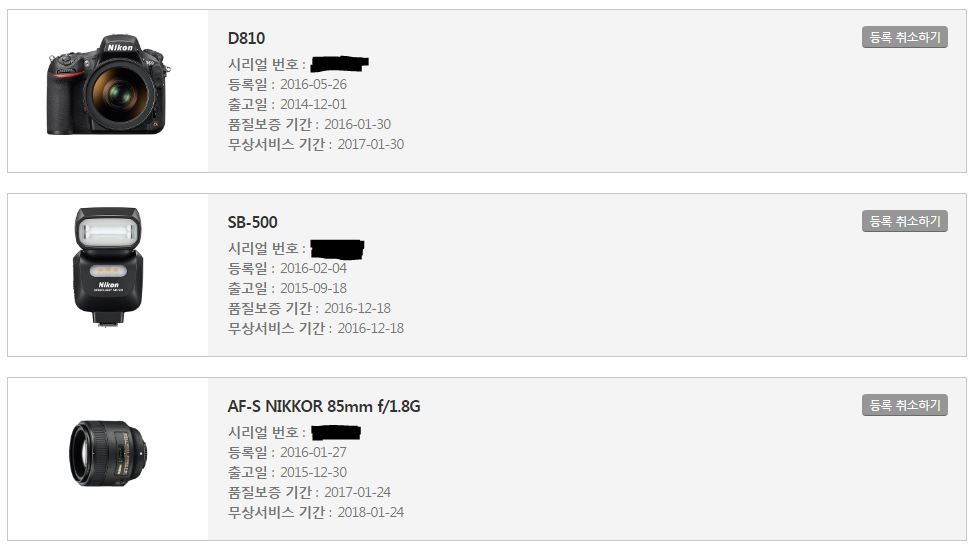This screenshot has width=976, height=547.
Task: Cancel registration for the AF-S NIKKOR 85mm
Action: click(x=904, y=405)
